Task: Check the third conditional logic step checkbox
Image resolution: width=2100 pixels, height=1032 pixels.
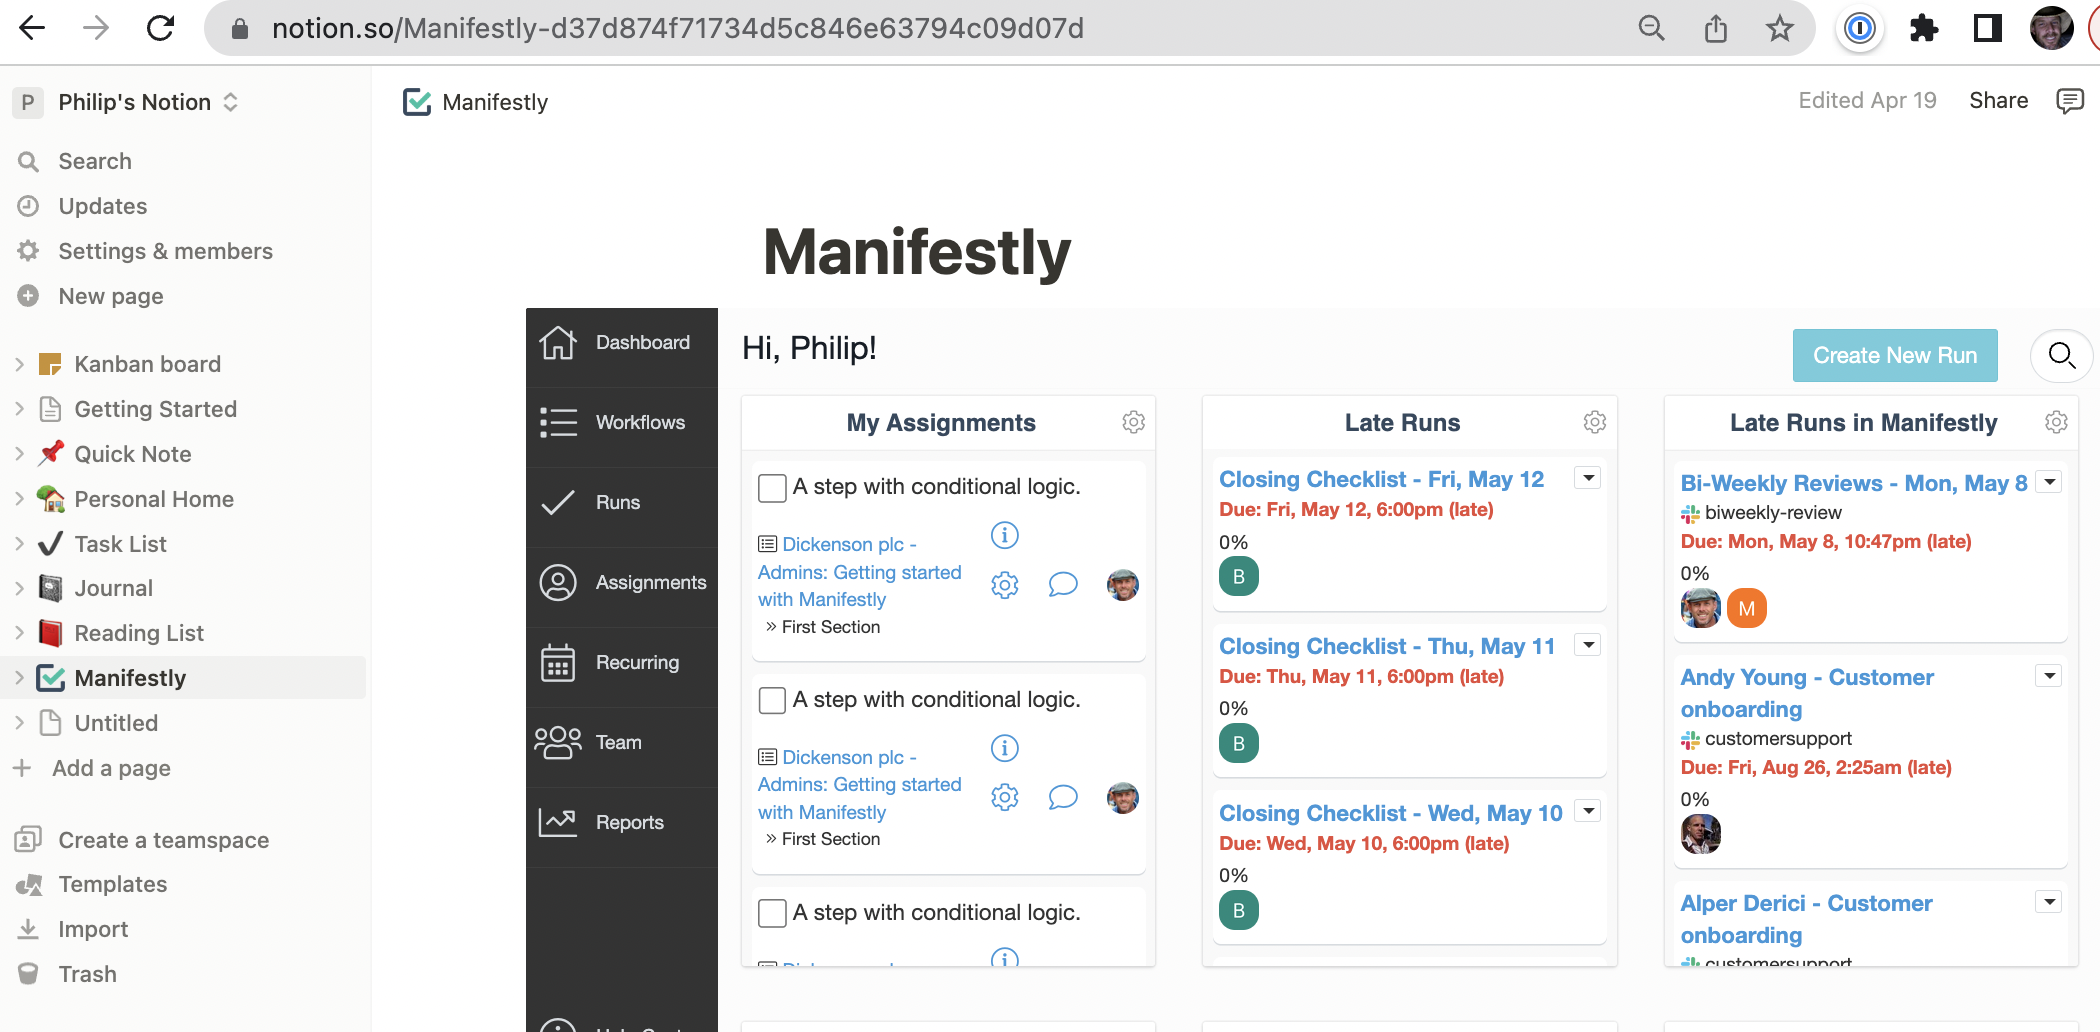Action: point(772,913)
